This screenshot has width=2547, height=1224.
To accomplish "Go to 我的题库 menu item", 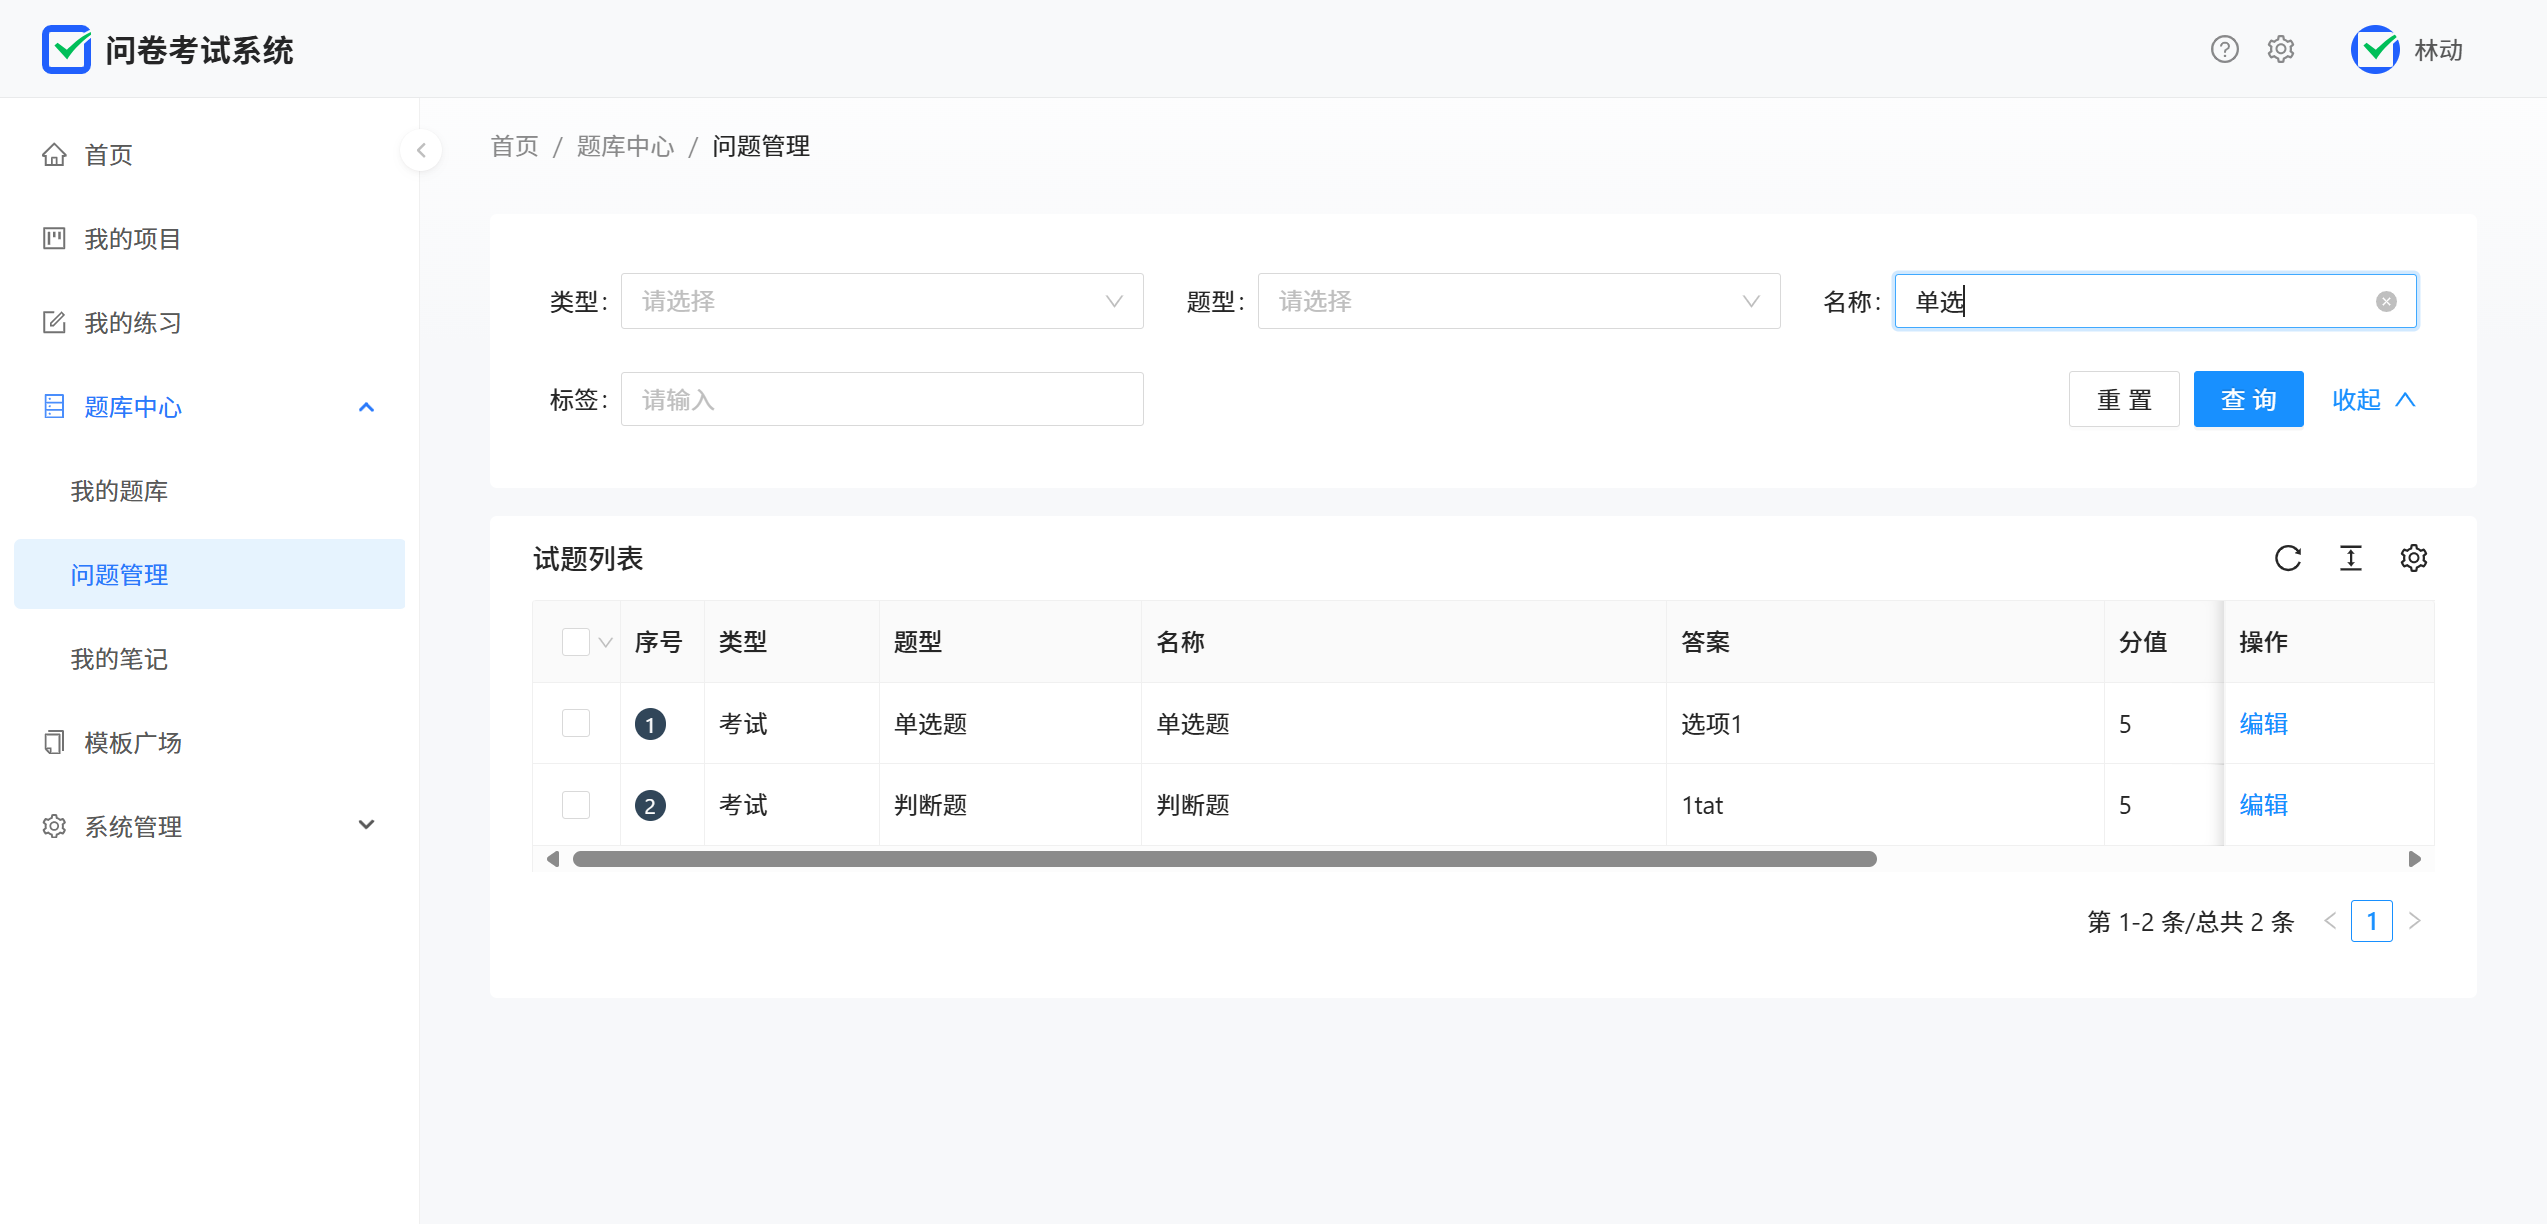I will pos(119,491).
